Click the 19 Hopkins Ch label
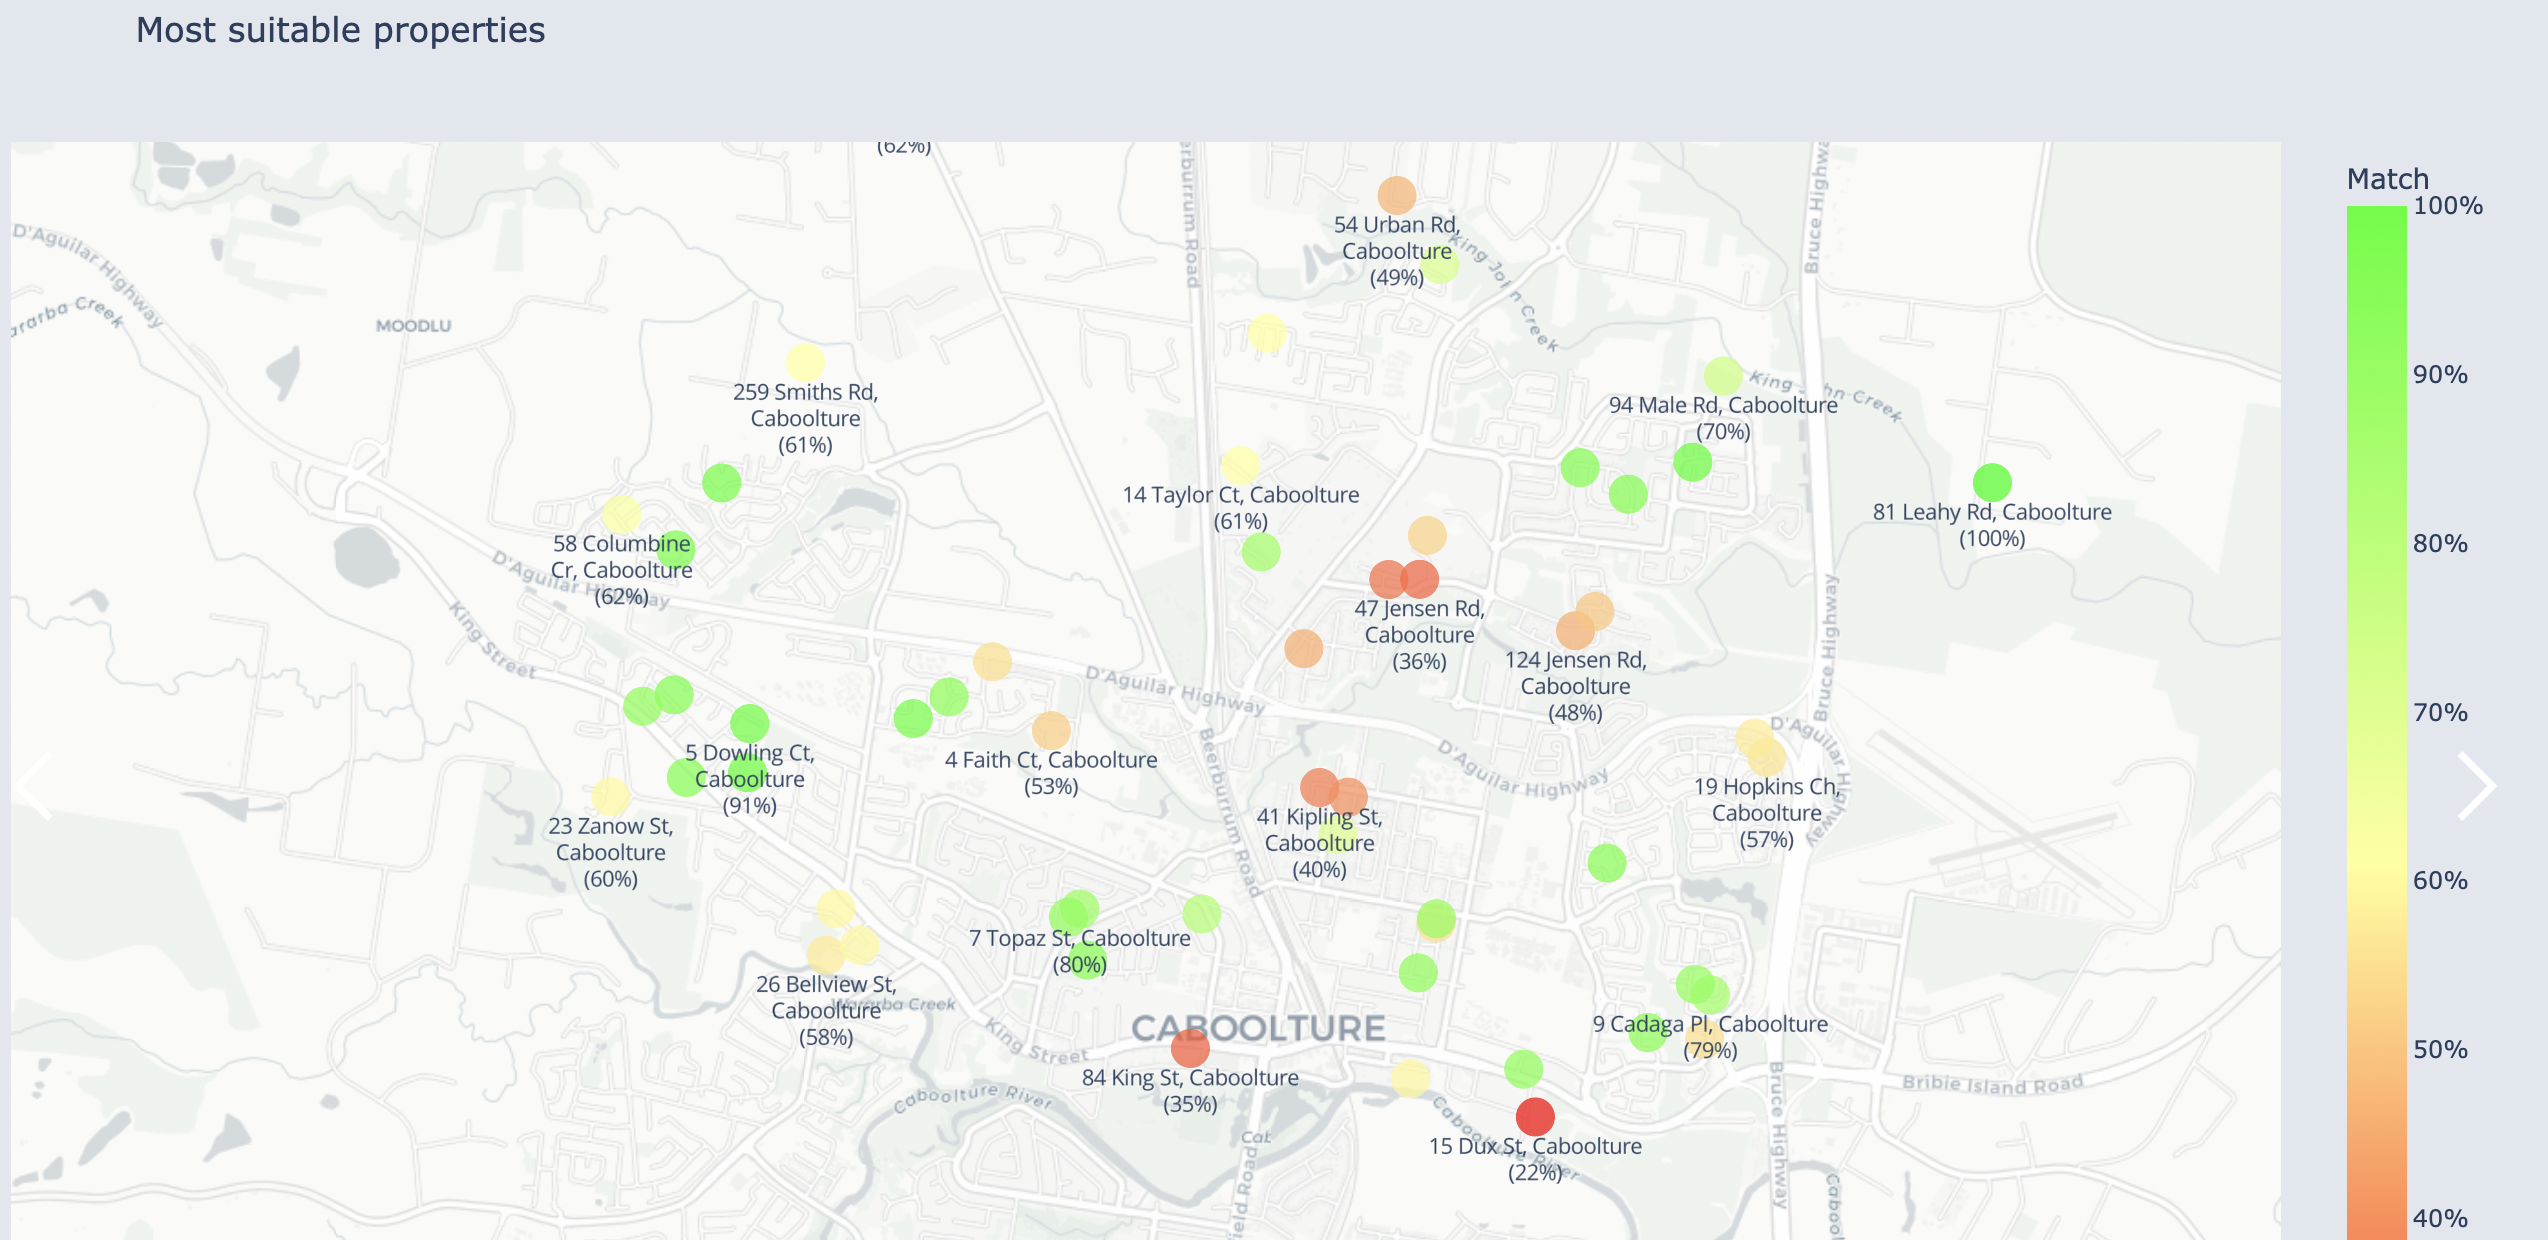 (1766, 813)
